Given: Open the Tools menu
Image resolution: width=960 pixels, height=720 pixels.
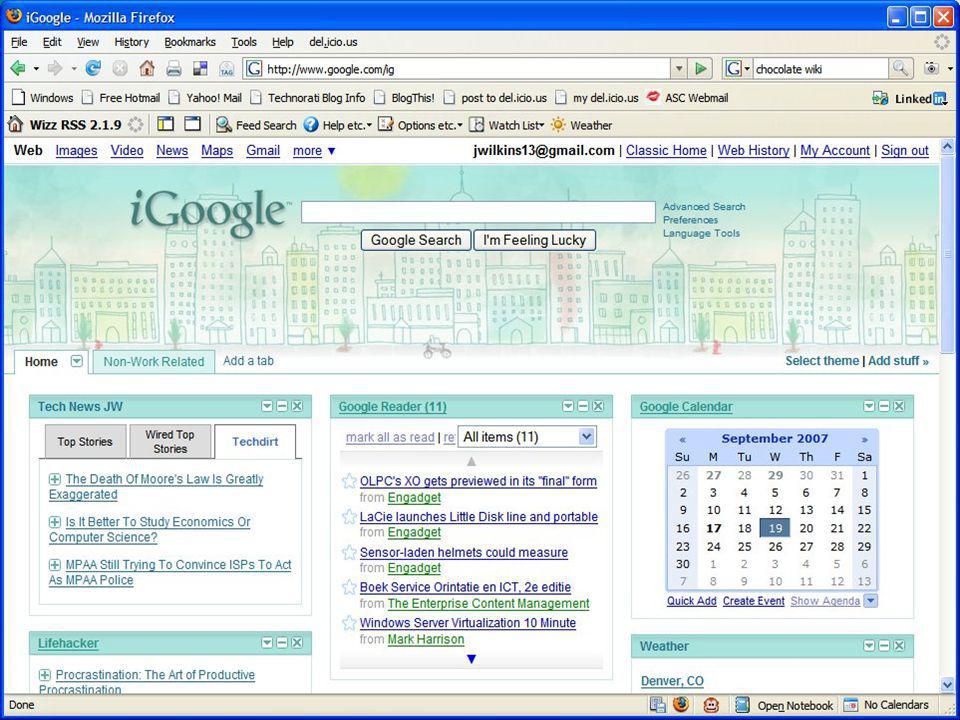Looking at the screenshot, I should [x=244, y=42].
